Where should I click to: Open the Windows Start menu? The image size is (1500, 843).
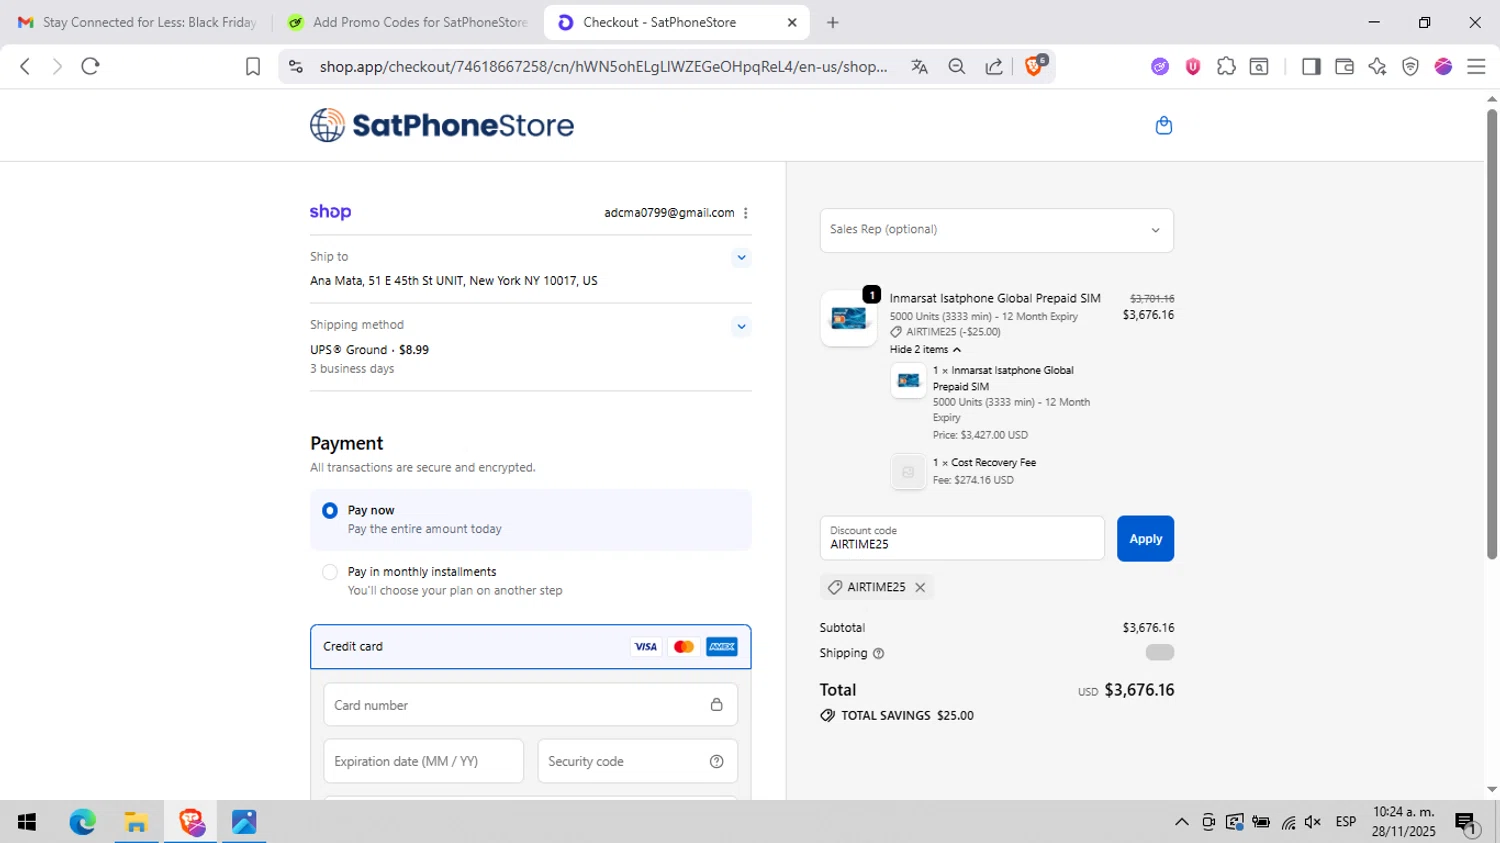coord(27,822)
